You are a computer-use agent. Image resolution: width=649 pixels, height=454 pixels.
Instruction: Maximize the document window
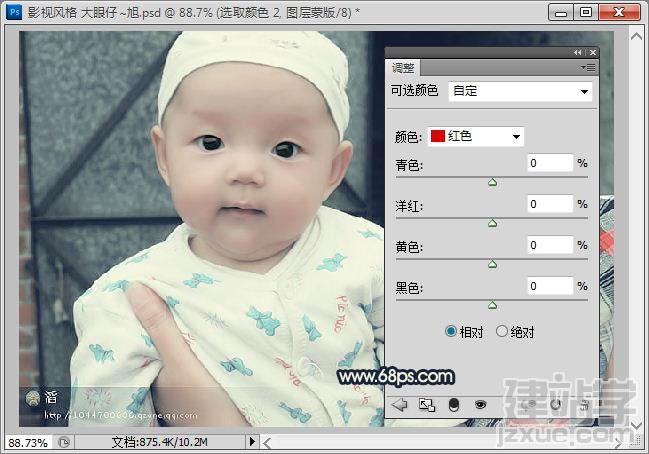(x=586, y=12)
